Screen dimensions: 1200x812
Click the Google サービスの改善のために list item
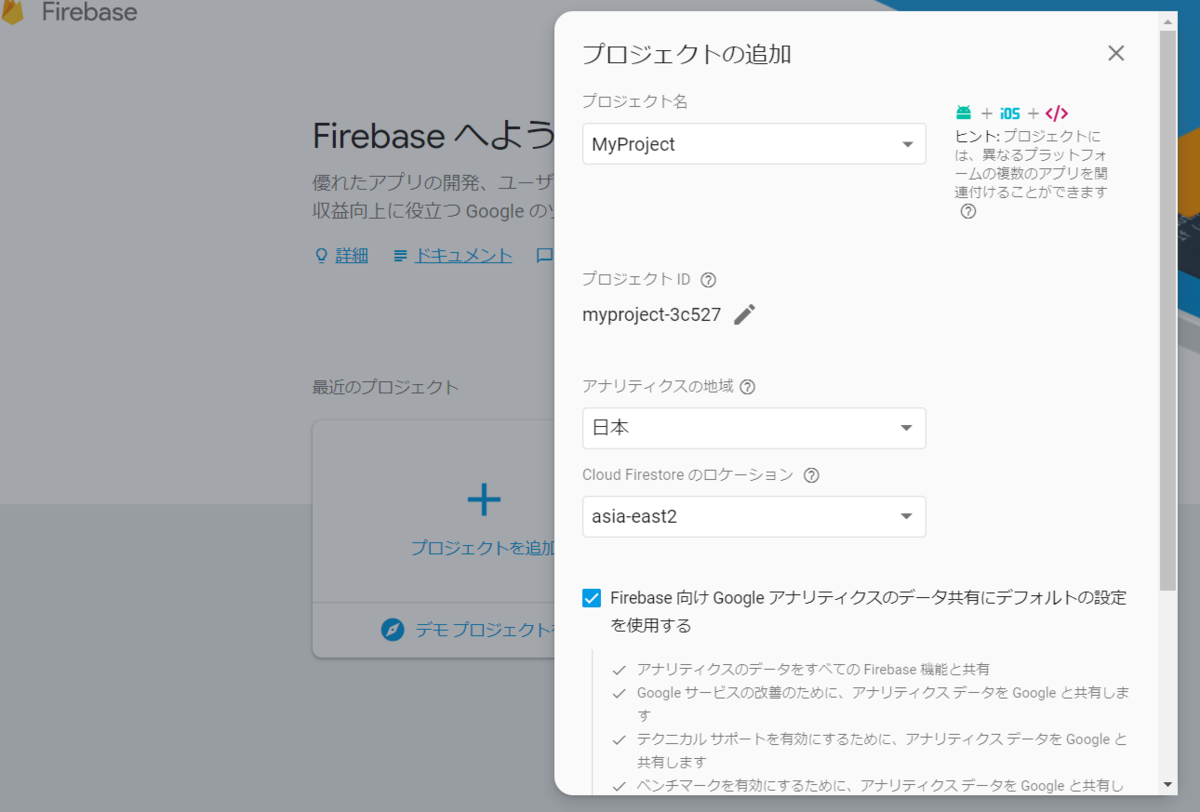pos(883,703)
